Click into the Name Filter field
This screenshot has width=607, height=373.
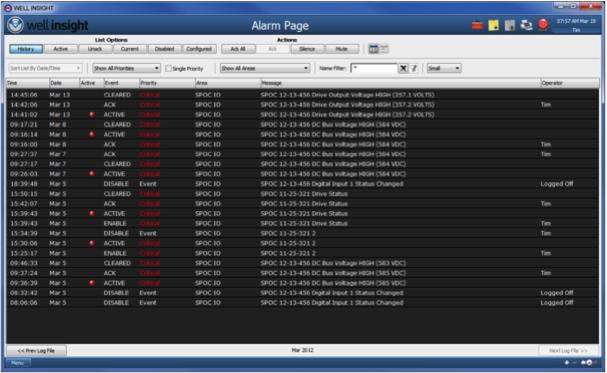pos(374,68)
